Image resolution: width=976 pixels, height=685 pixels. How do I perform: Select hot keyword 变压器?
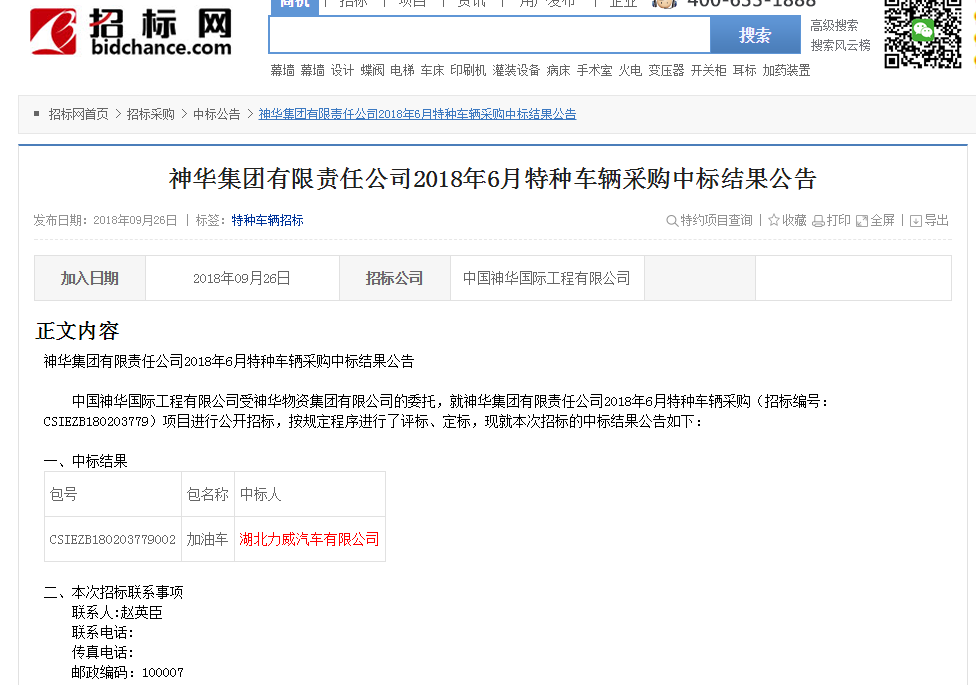click(666, 70)
